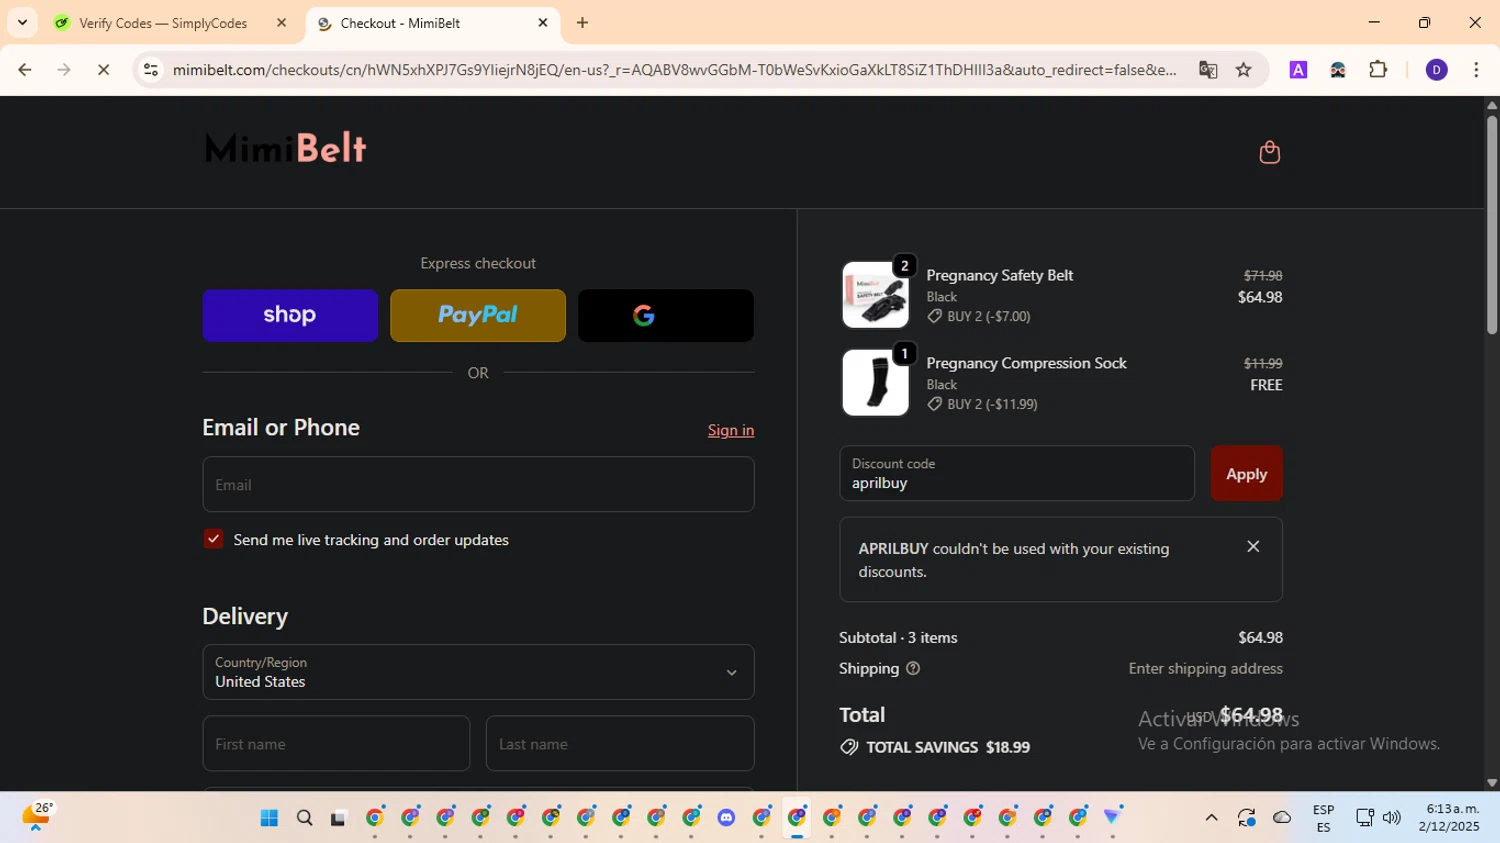Click the Discount code field

[1017, 473]
